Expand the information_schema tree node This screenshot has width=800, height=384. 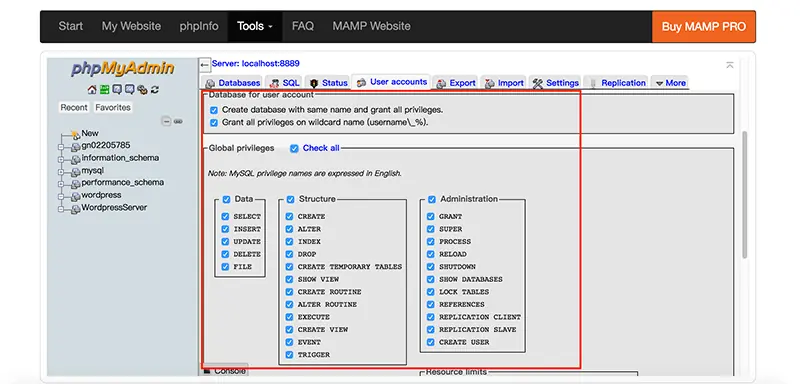point(61,160)
